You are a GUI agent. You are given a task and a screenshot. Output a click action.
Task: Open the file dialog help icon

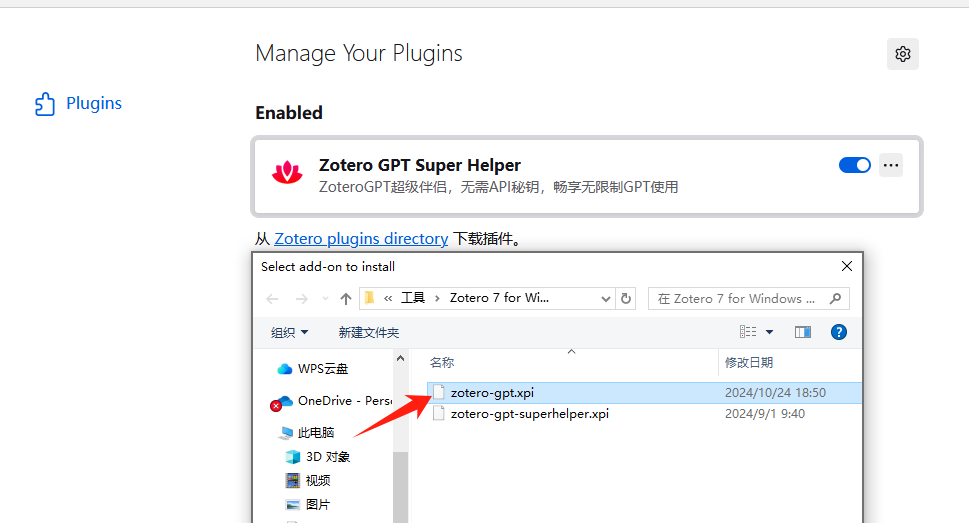(839, 332)
